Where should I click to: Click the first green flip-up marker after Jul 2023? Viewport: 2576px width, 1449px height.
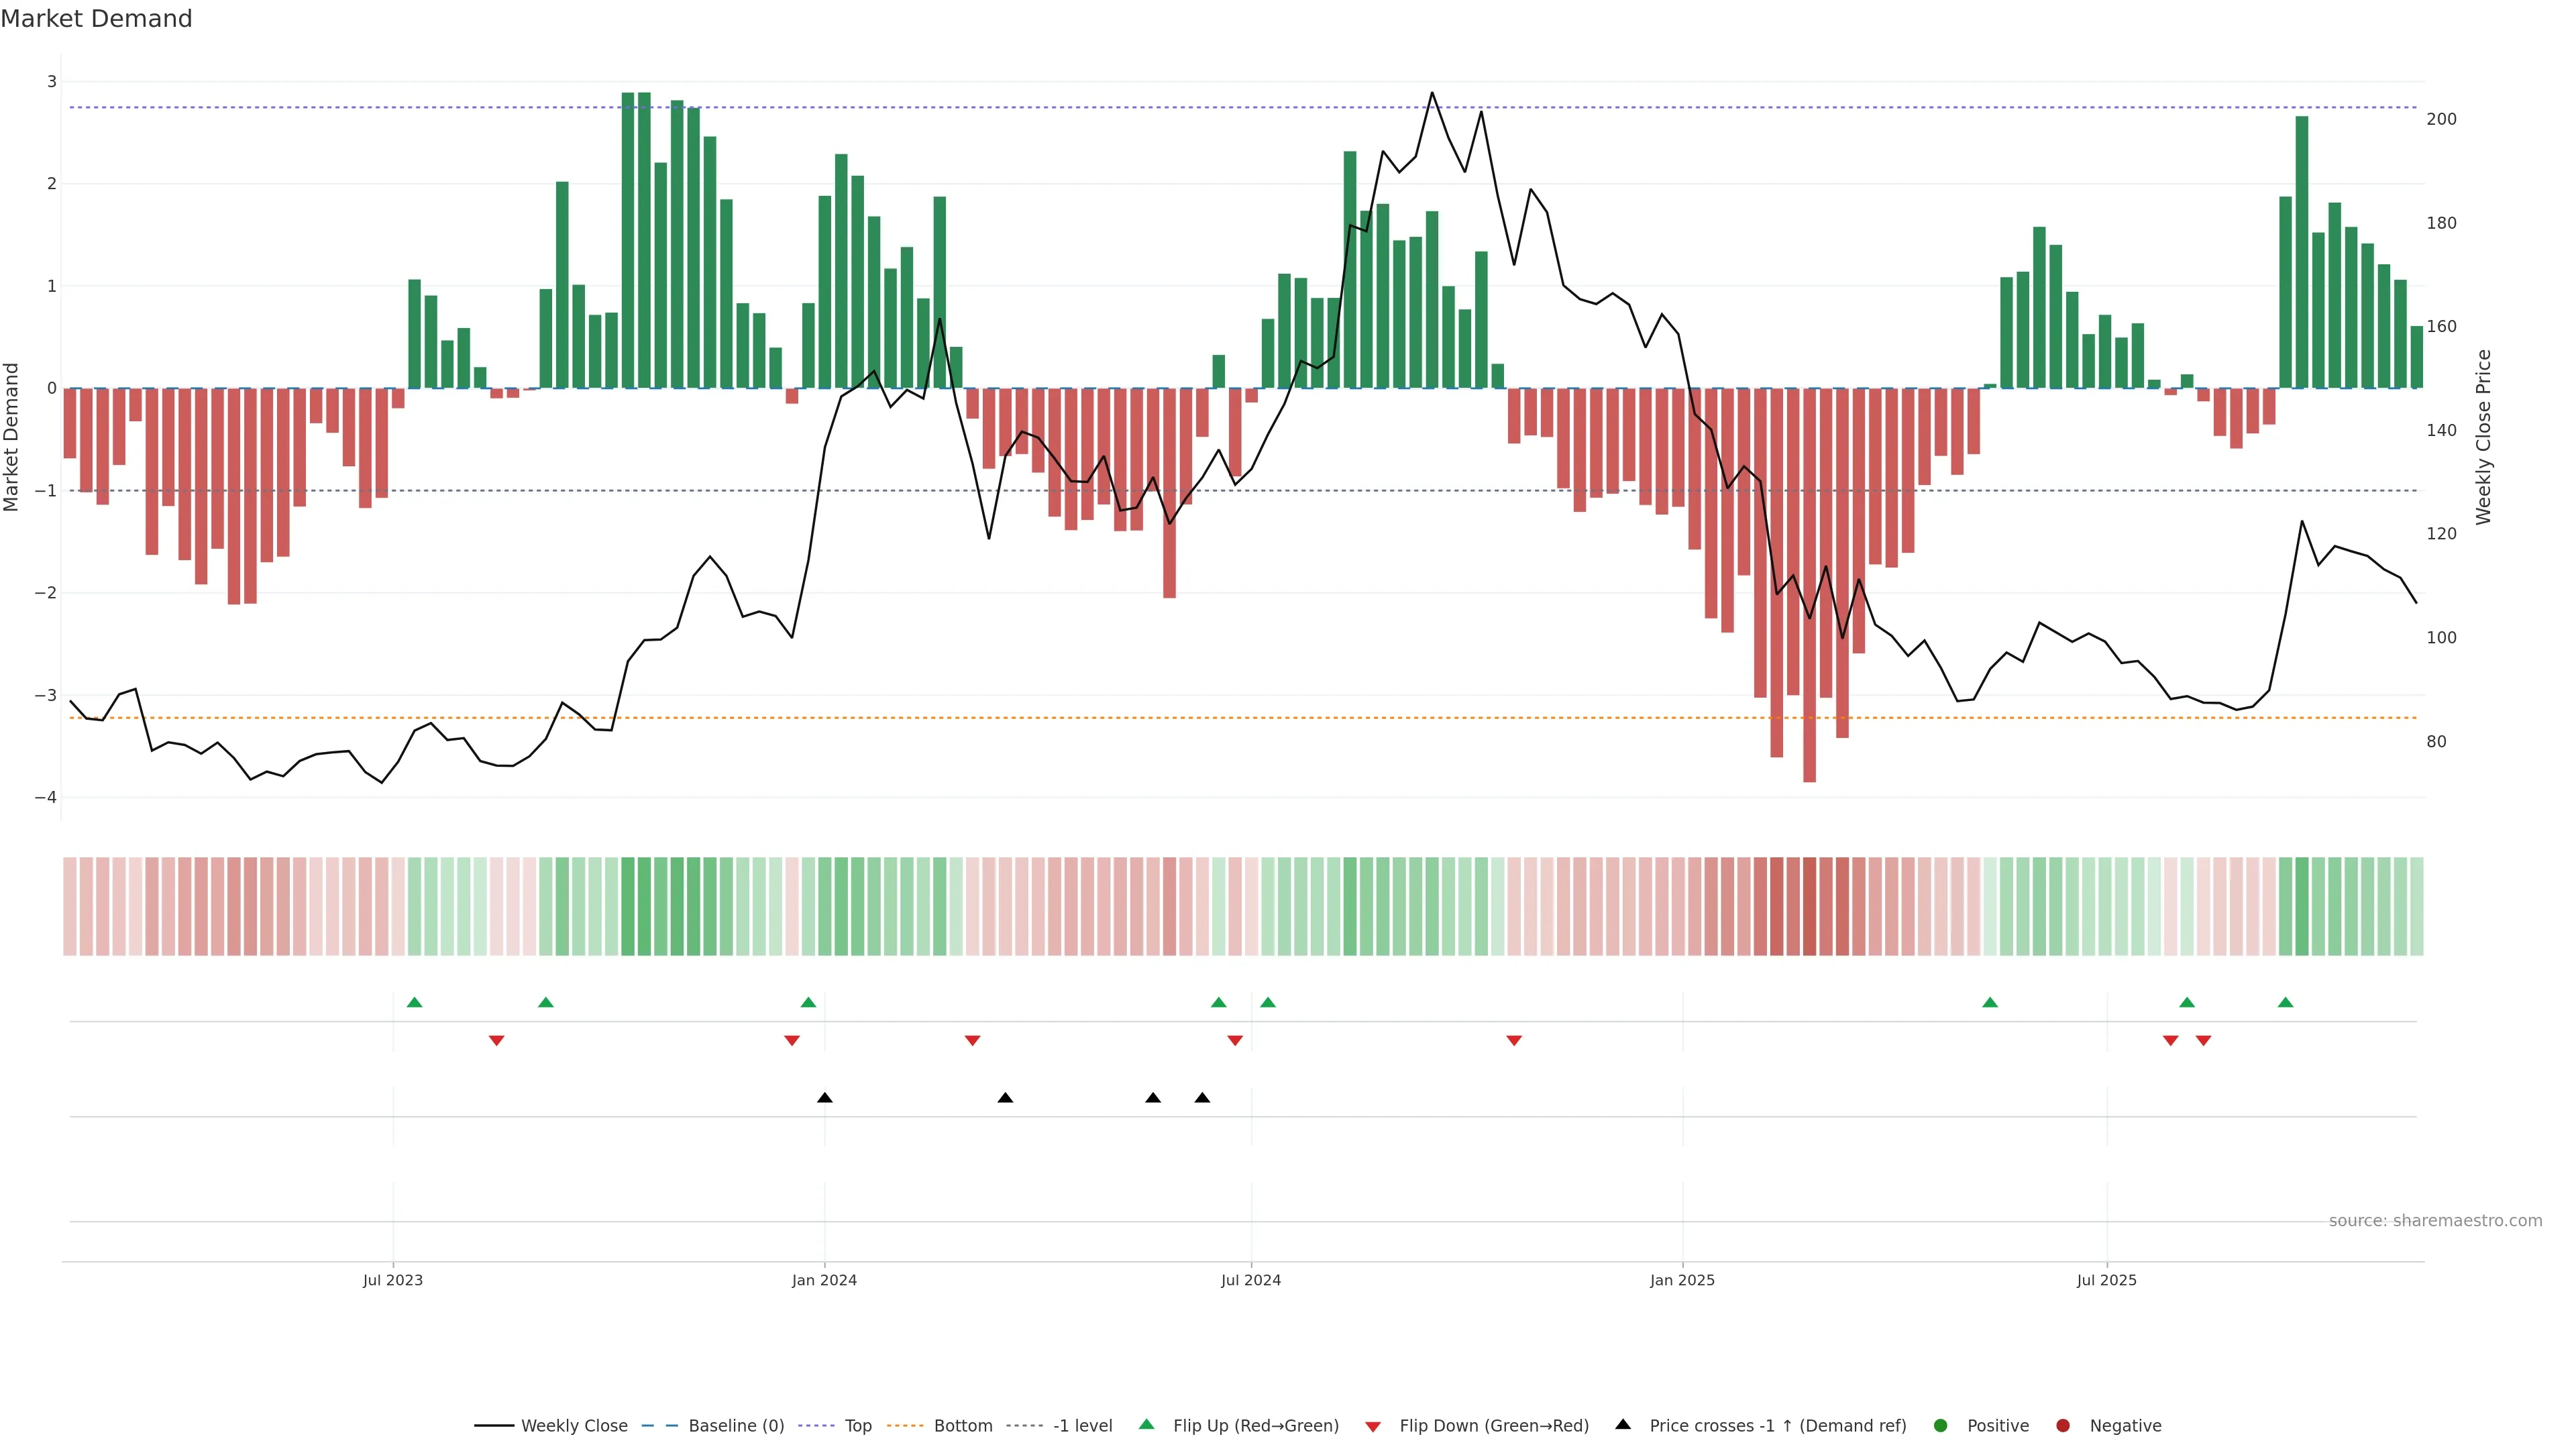(x=415, y=1002)
